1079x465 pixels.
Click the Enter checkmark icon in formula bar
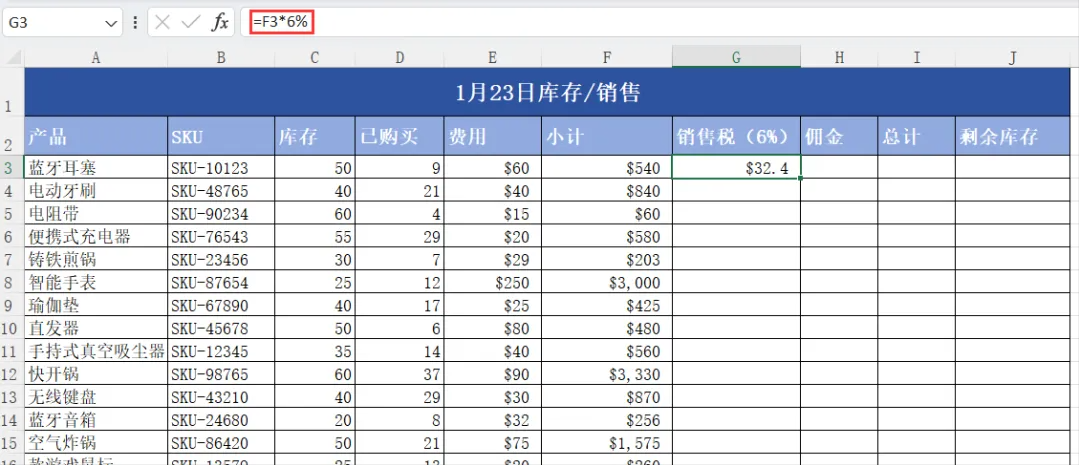[191, 22]
